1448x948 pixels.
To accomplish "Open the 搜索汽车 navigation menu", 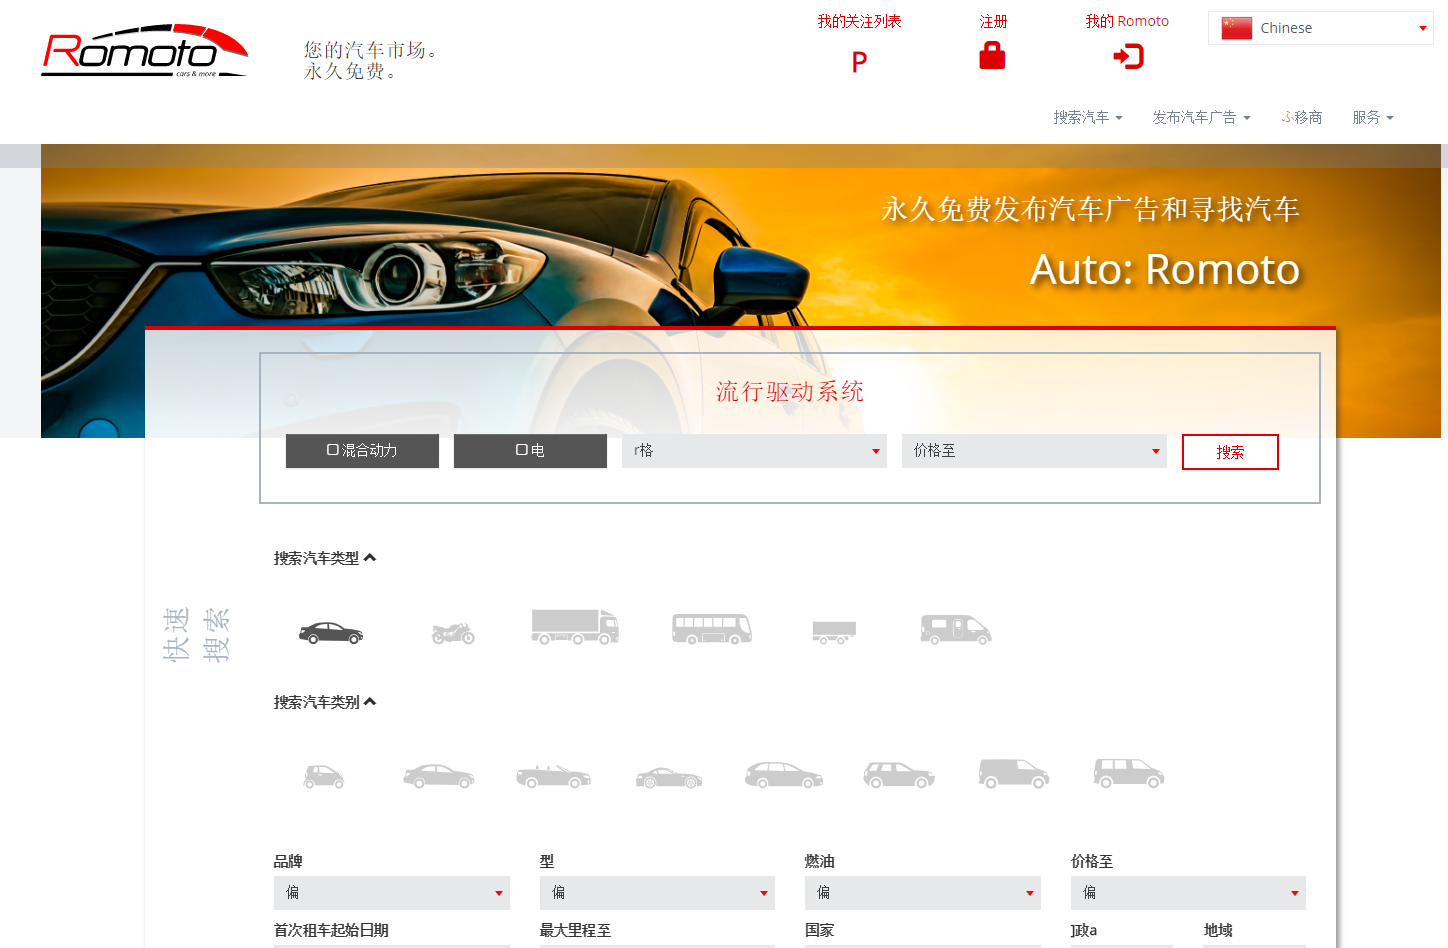I will tap(1088, 117).
